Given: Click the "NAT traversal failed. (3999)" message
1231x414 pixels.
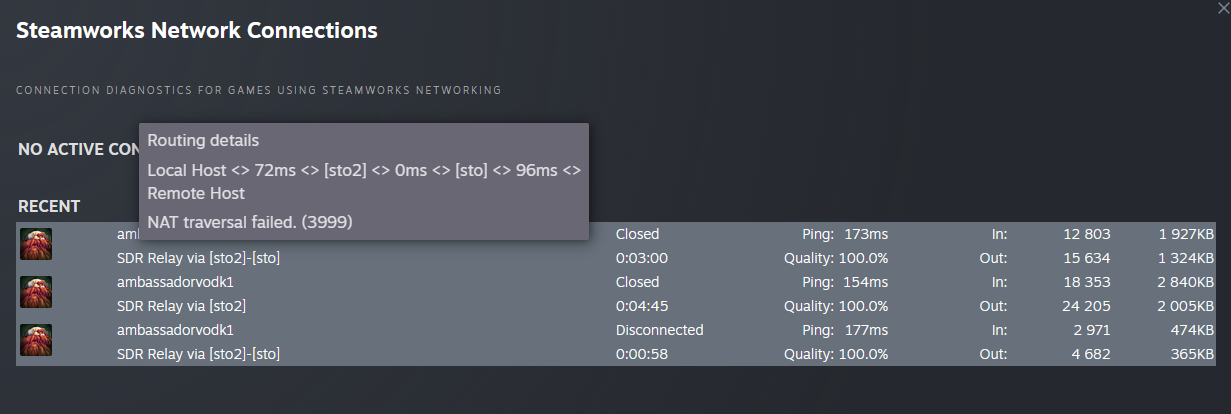Looking at the screenshot, I should [x=250, y=221].
